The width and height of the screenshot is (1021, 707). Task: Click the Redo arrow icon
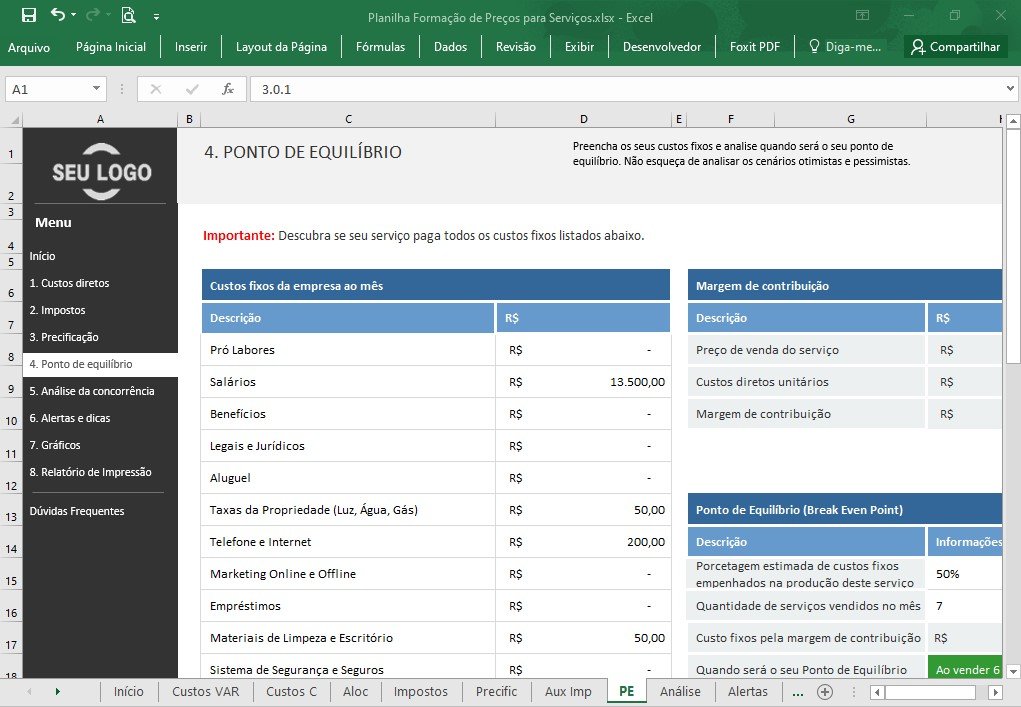point(94,14)
